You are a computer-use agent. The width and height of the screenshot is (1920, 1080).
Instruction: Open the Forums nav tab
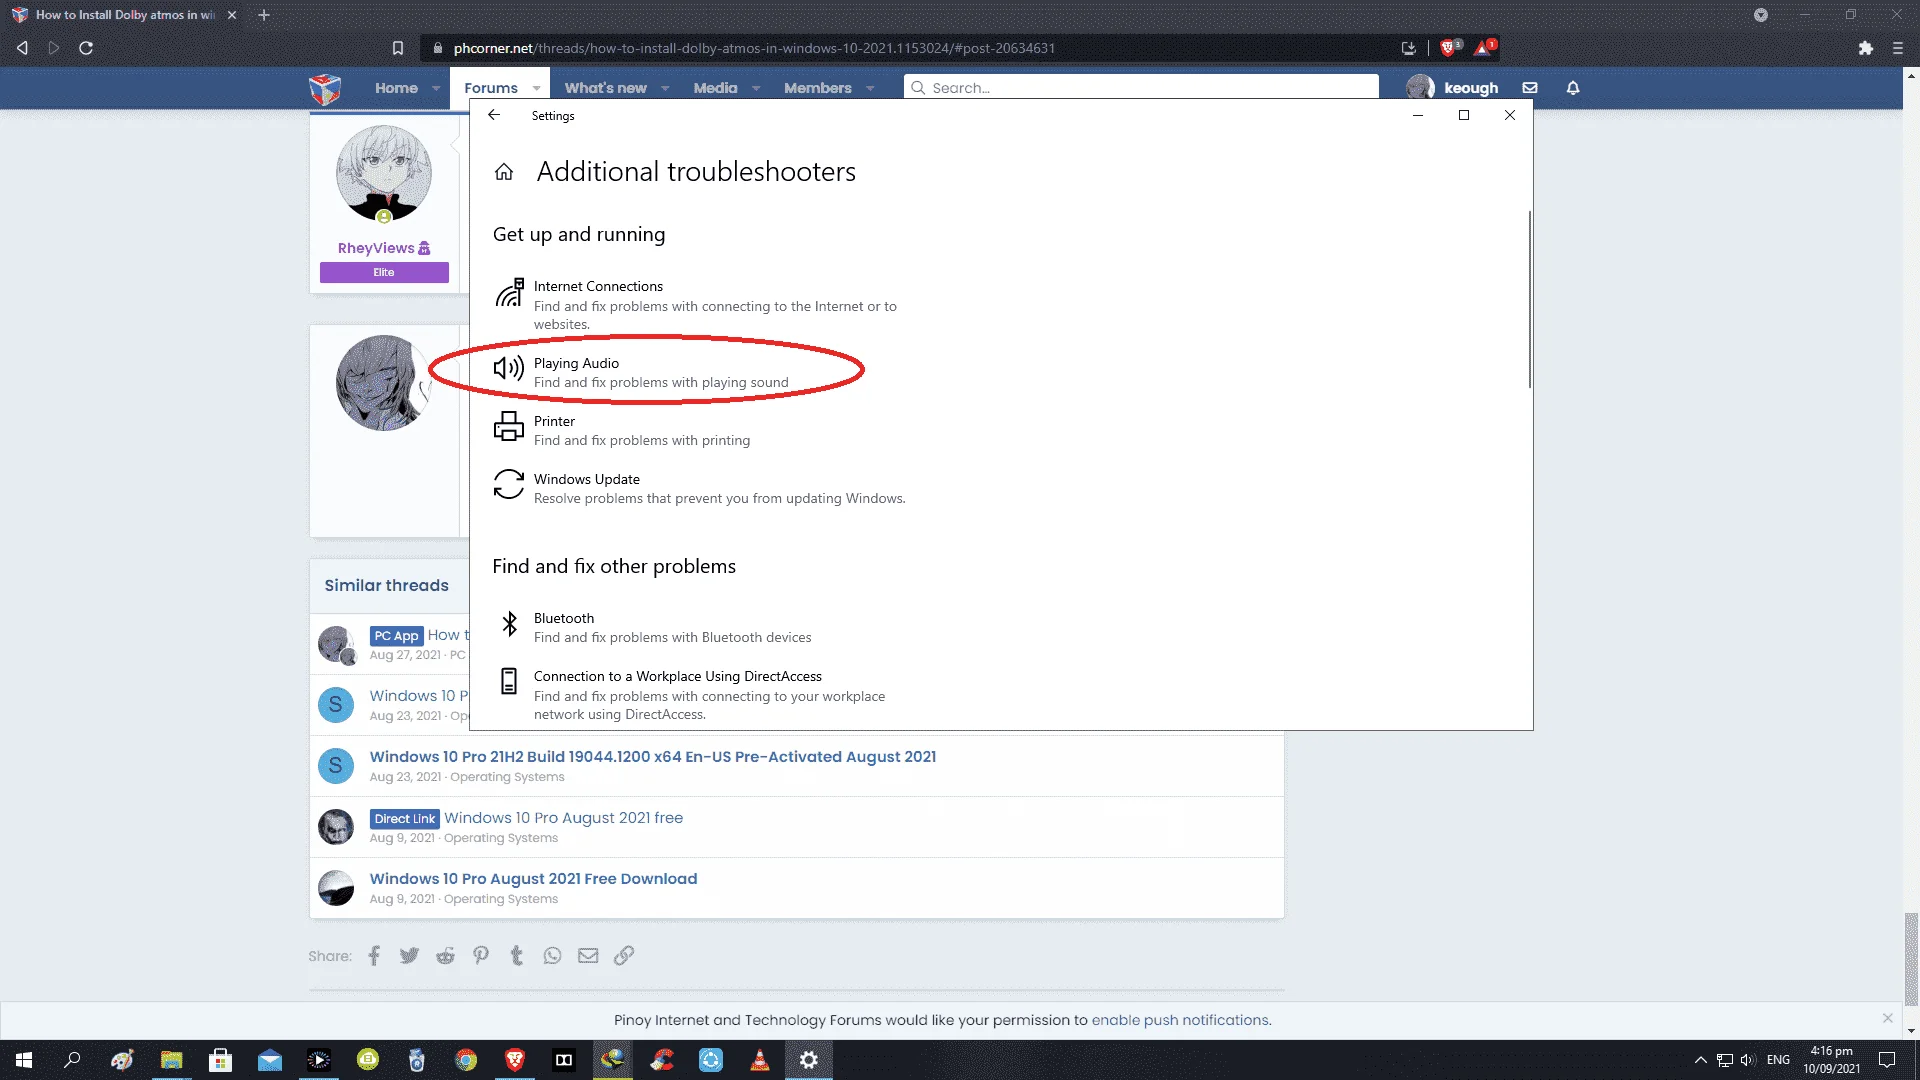[491, 88]
